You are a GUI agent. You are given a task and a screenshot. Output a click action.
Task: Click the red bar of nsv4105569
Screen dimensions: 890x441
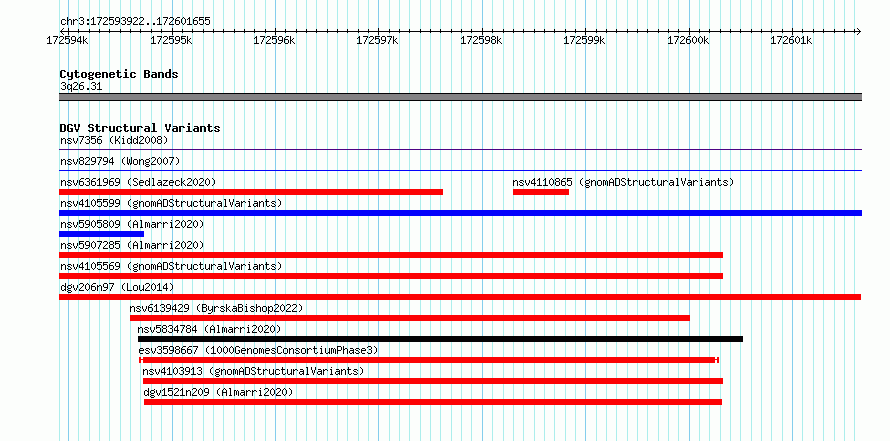point(391,276)
